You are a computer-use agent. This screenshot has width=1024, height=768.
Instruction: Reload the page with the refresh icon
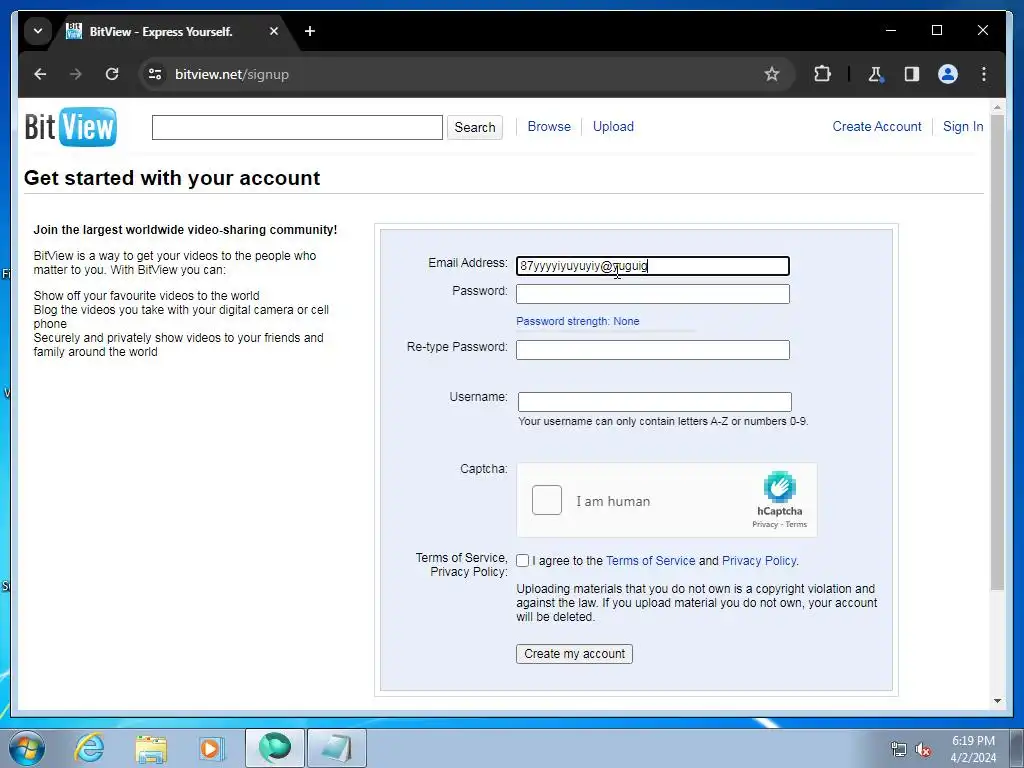click(112, 74)
